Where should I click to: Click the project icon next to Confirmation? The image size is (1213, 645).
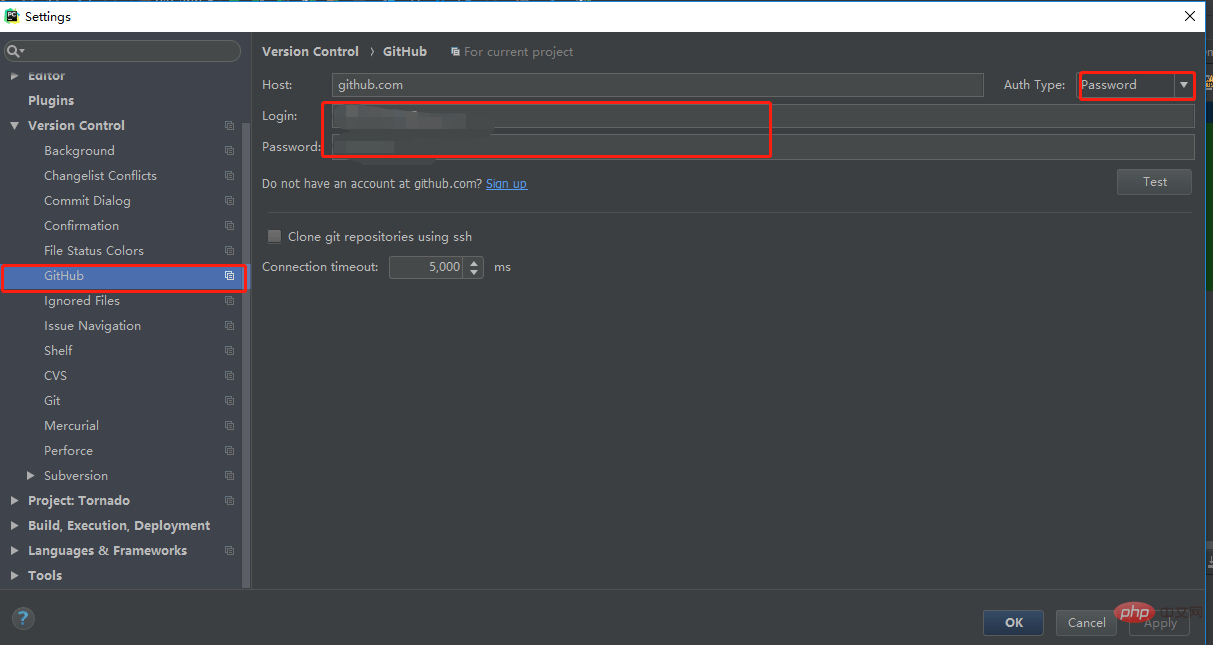(229, 226)
